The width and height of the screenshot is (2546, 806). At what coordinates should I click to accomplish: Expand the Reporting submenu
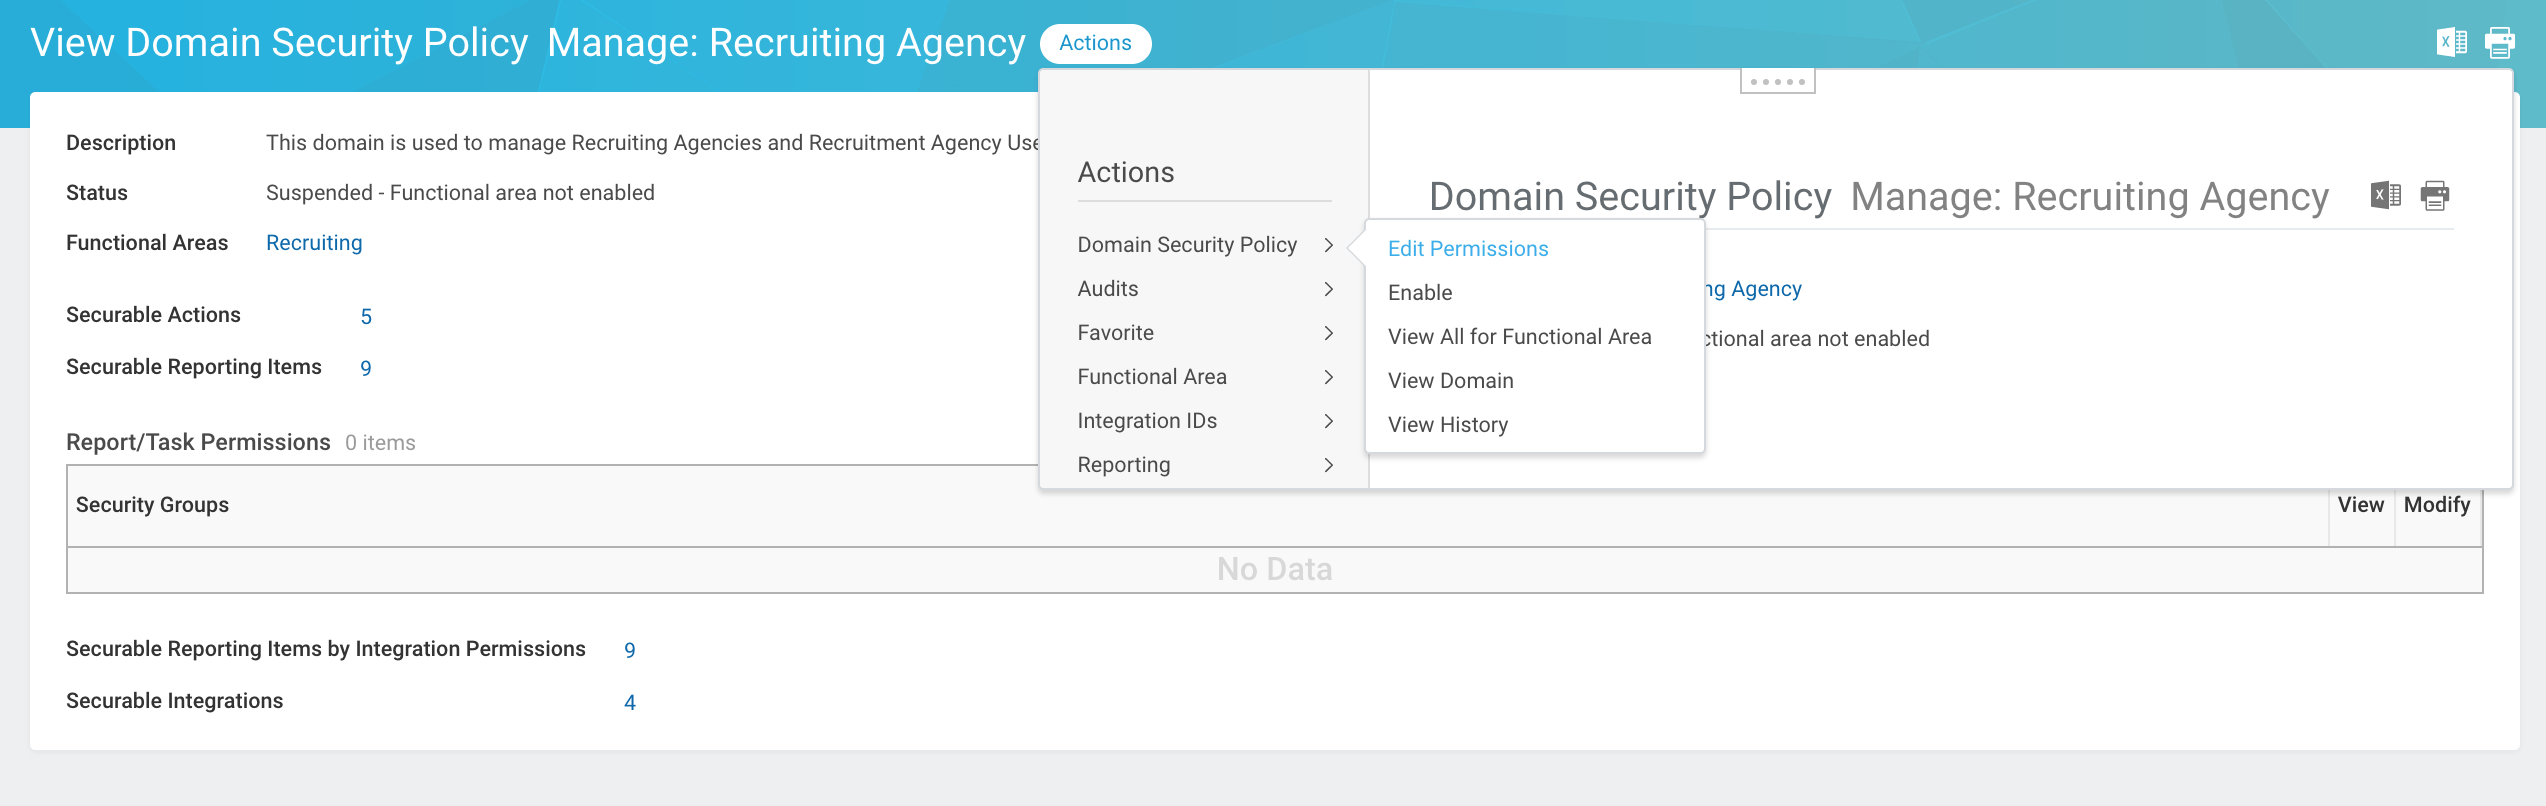[x=1122, y=464]
